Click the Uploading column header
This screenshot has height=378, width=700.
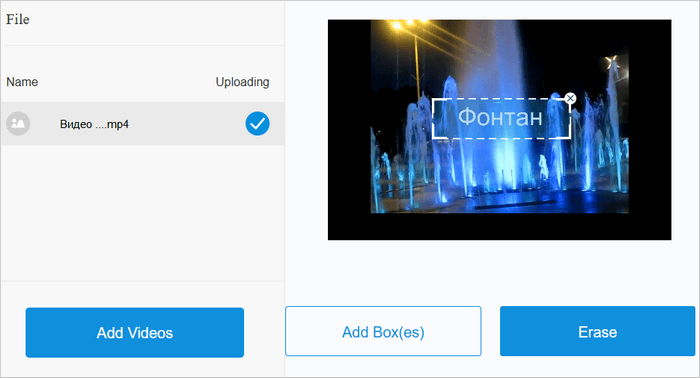(242, 82)
